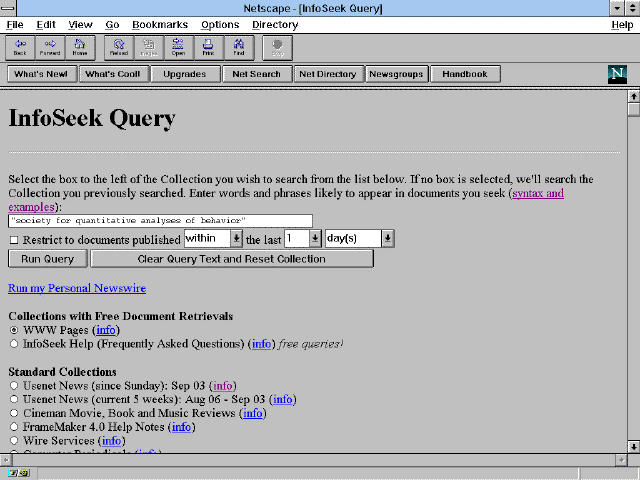This screenshot has height=480, width=640.
Task: Click the What's New! button
Action: [x=42, y=74]
